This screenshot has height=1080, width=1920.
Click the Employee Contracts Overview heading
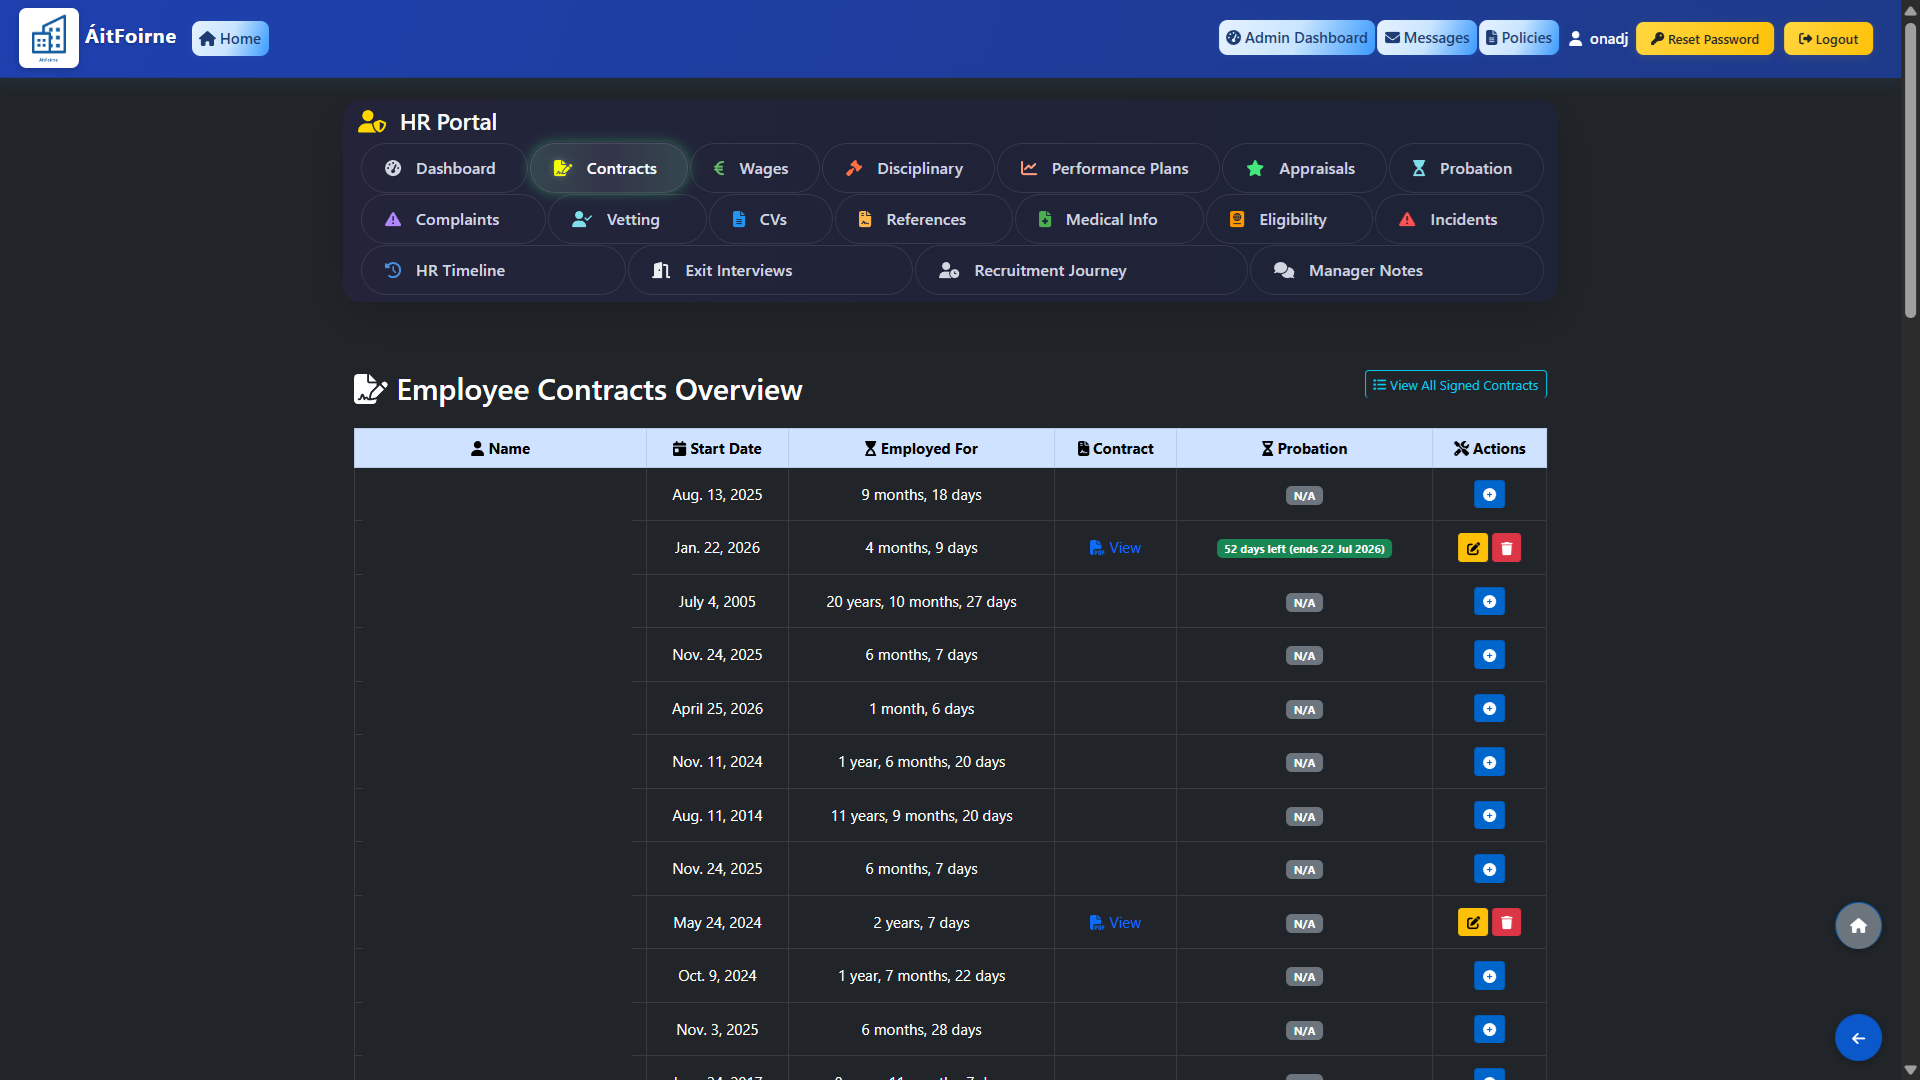coord(599,389)
